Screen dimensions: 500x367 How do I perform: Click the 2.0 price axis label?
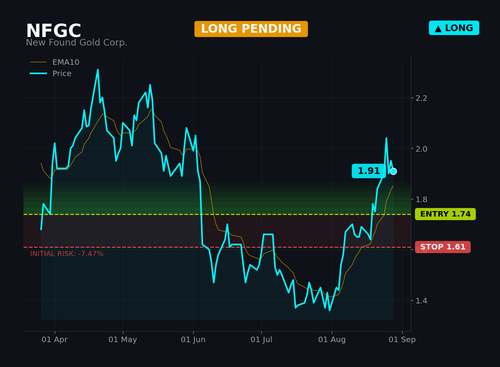(421, 149)
